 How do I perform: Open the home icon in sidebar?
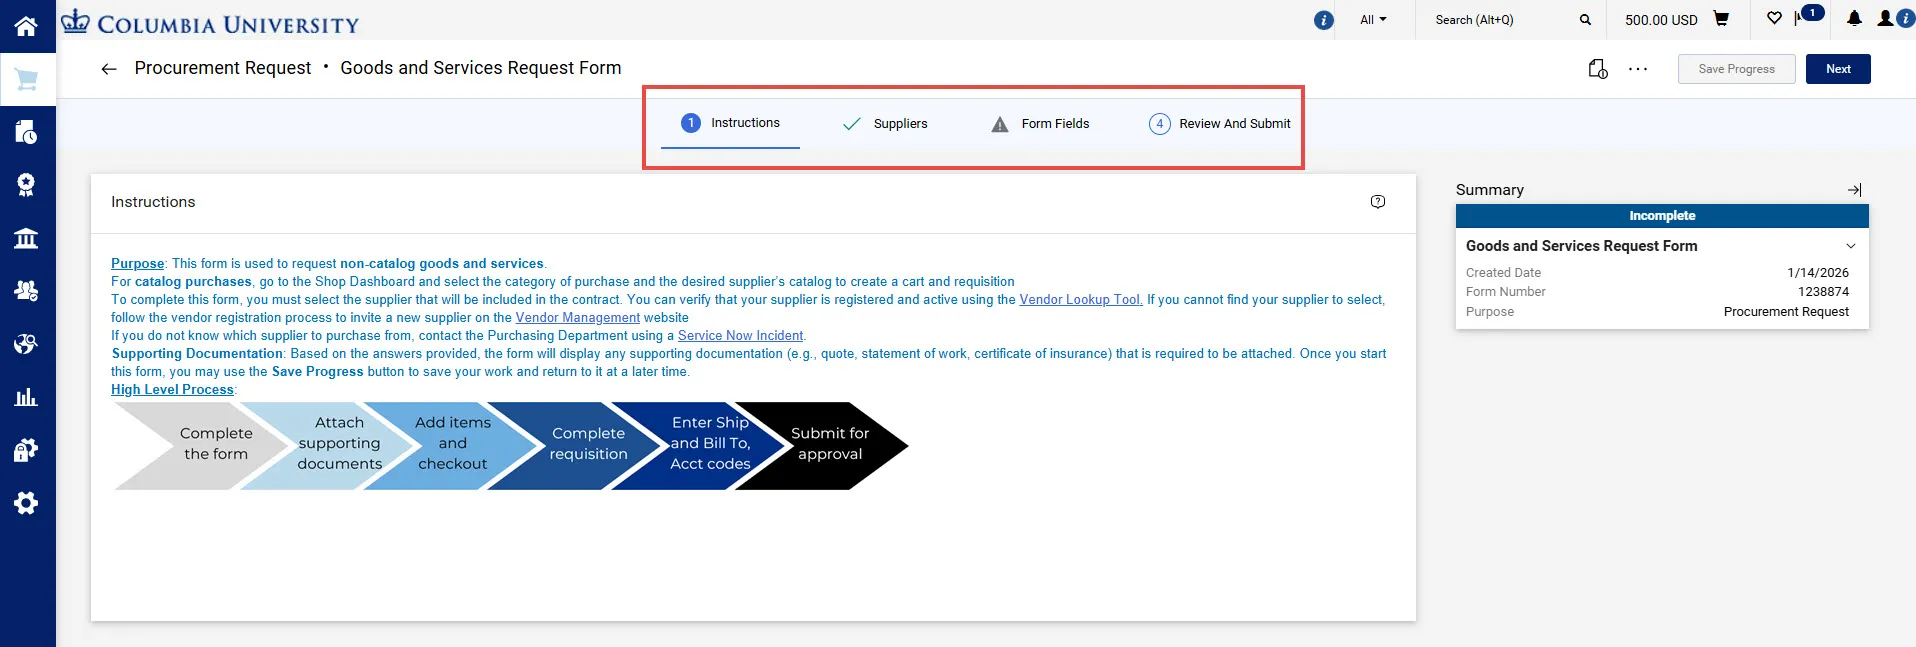pos(26,26)
